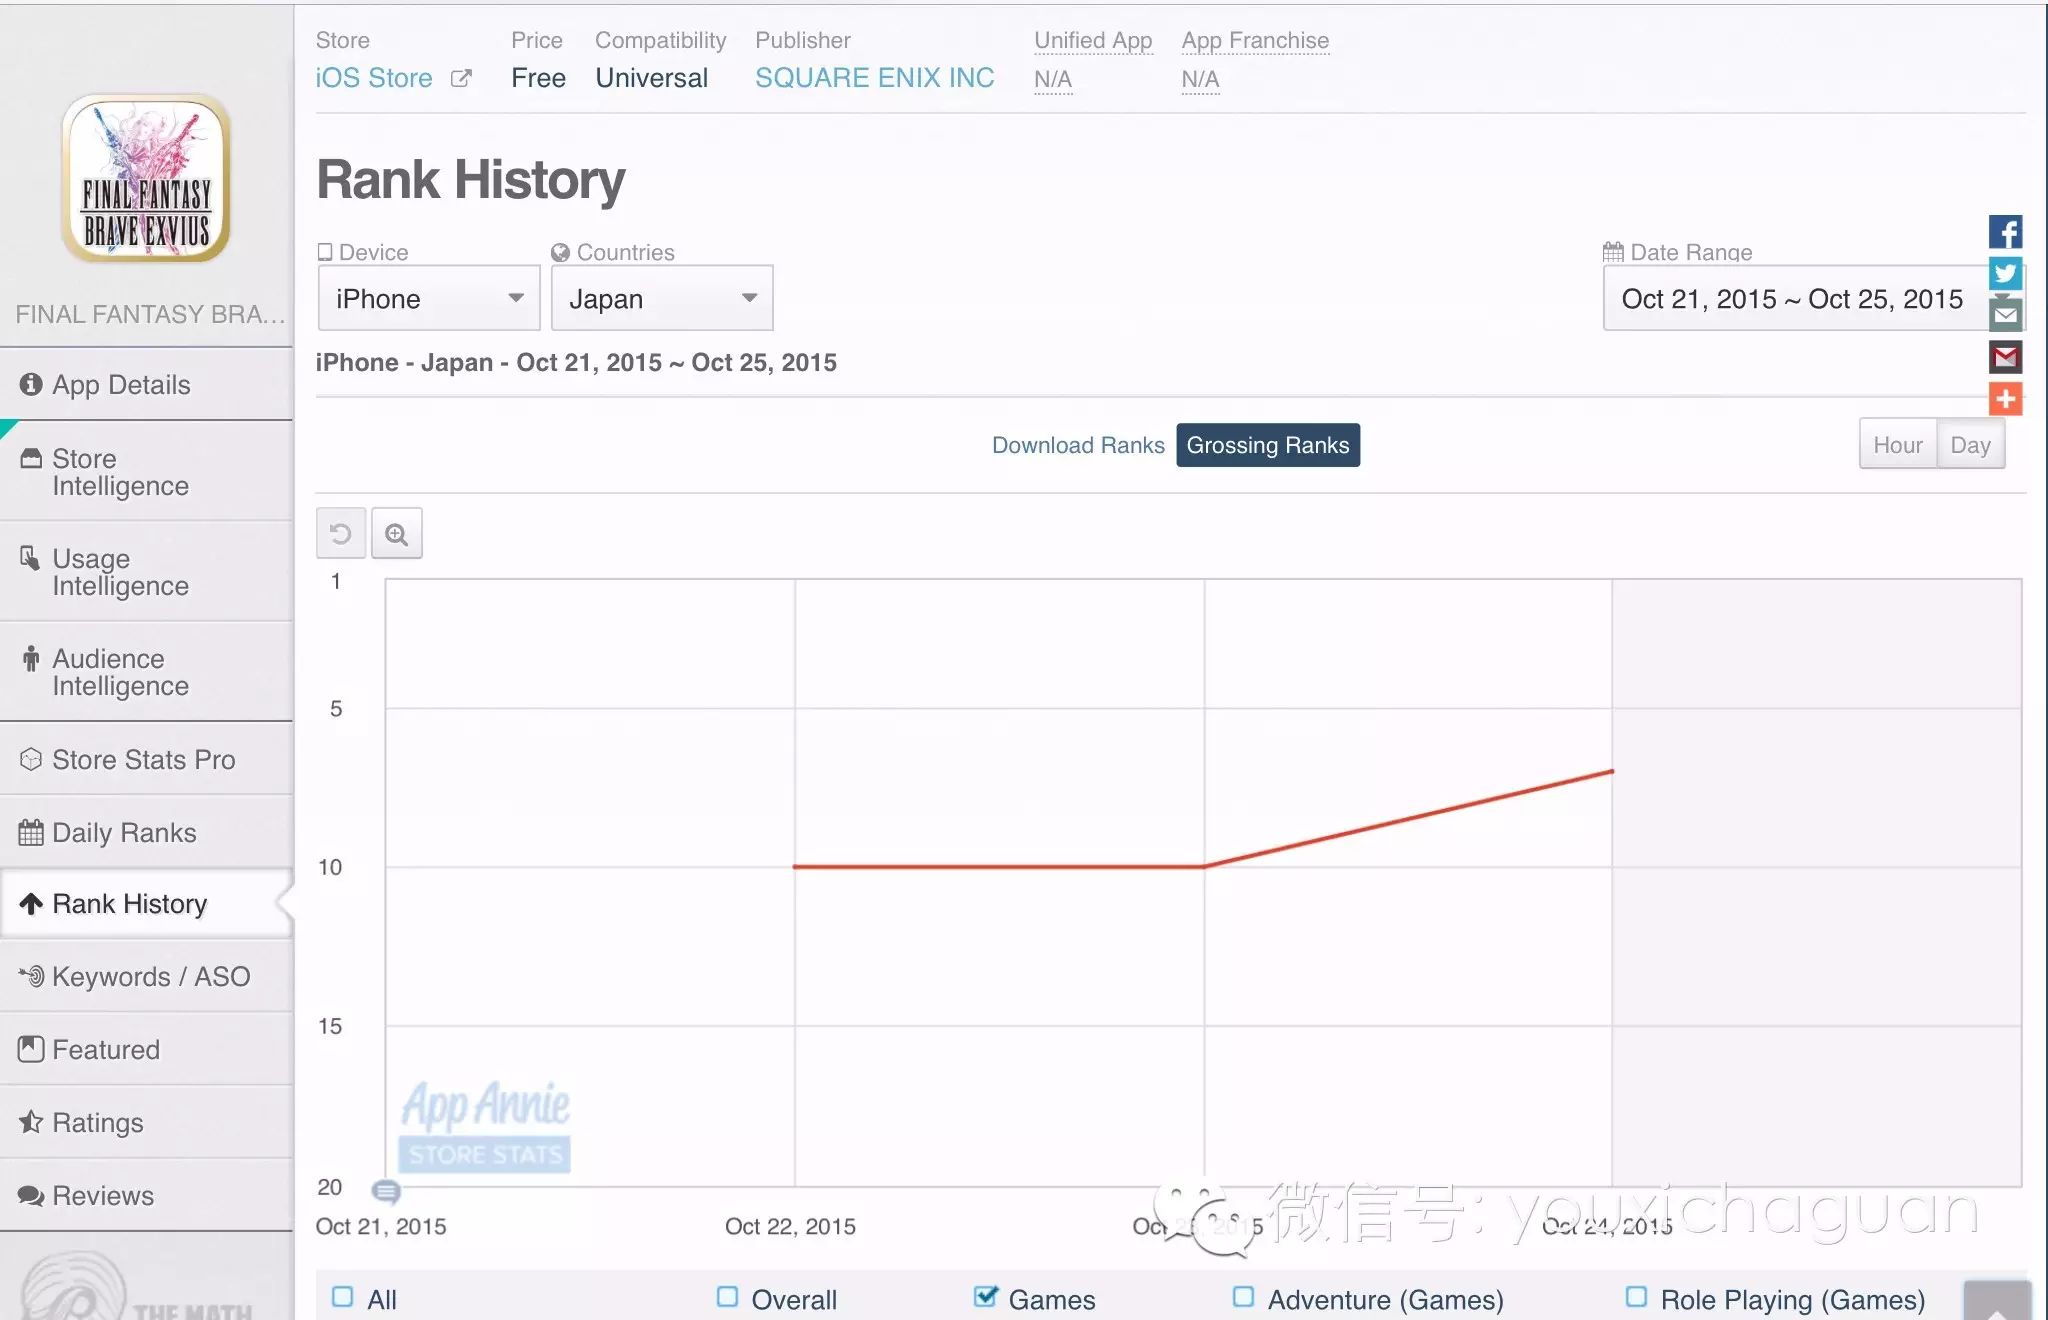Image resolution: width=2048 pixels, height=1320 pixels.
Task: Click the Rank History heading
Action: (x=470, y=180)
